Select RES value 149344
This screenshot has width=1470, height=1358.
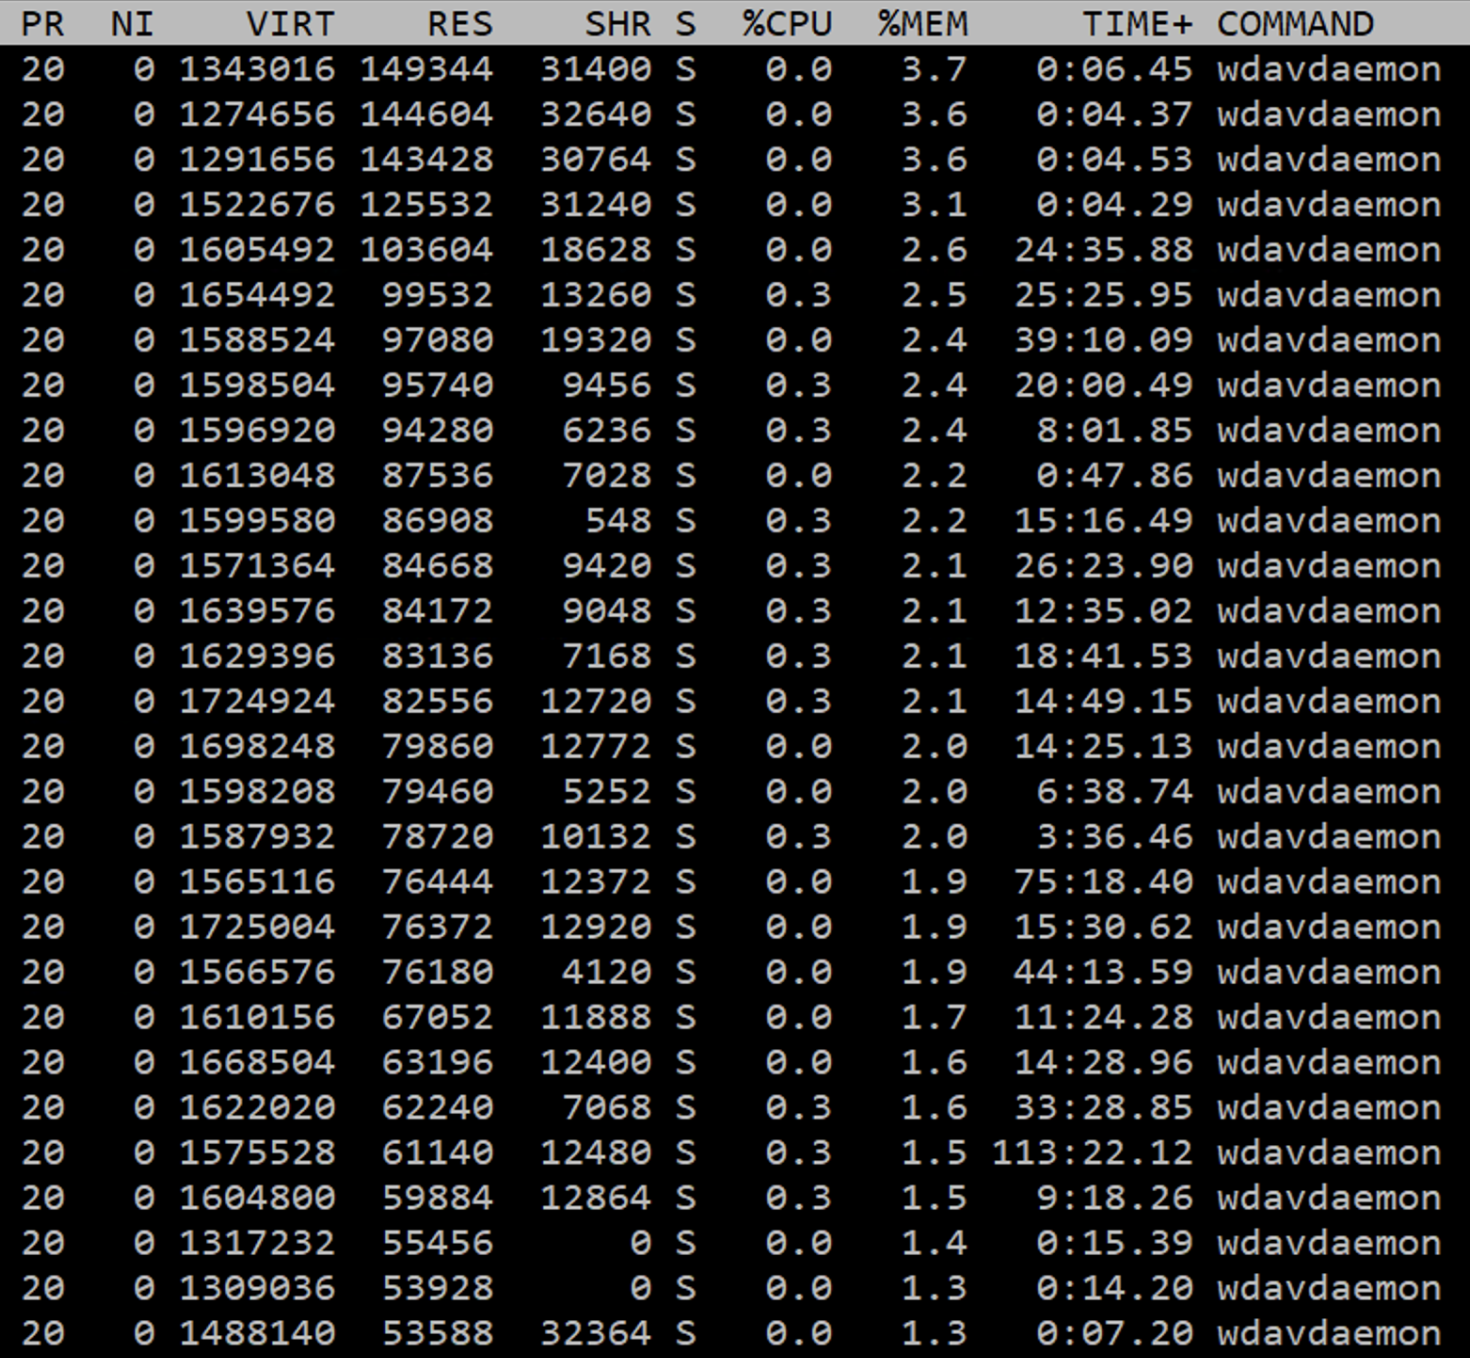[426, 69]
